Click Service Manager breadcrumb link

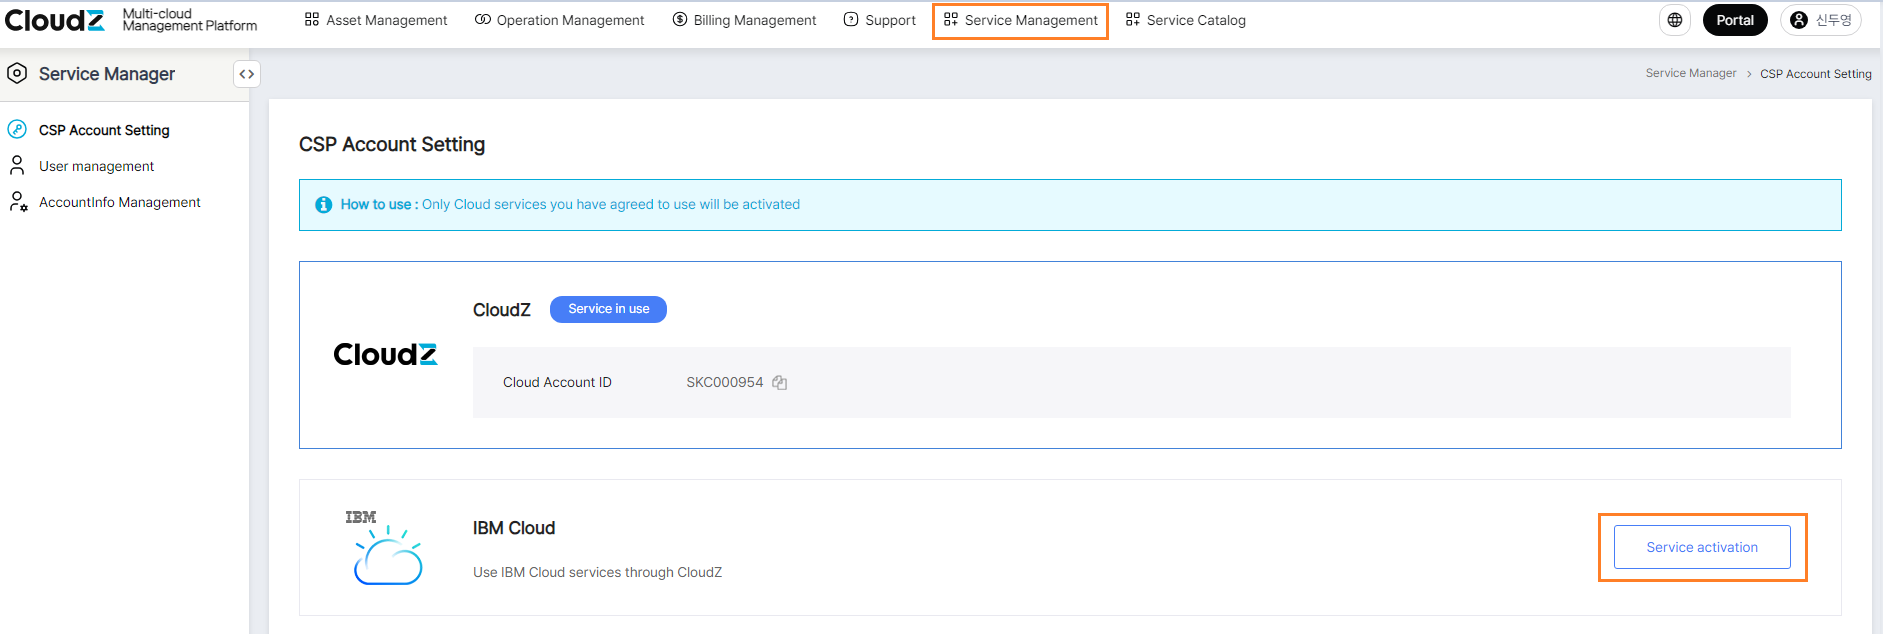tap(1691, 73)
